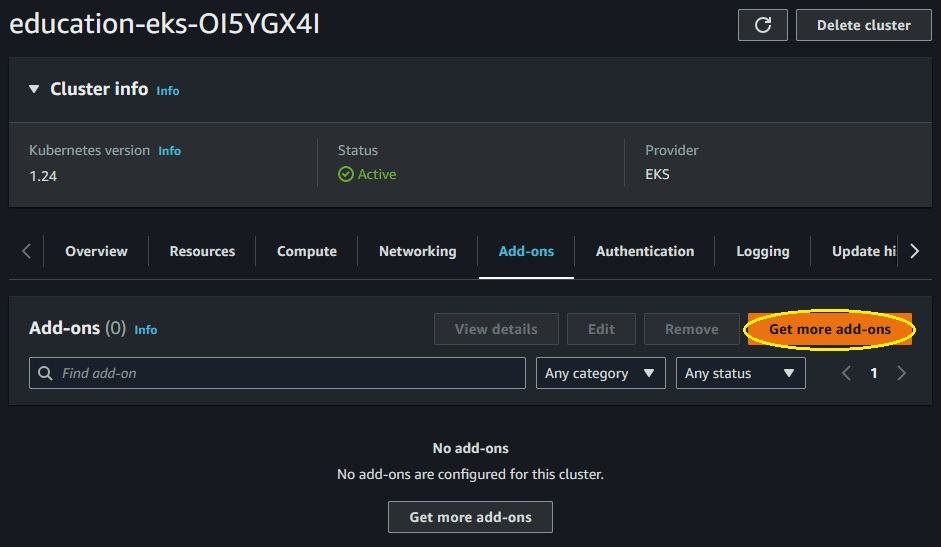
Task: Click the orange Get more add-ons button
Action: 830,329
